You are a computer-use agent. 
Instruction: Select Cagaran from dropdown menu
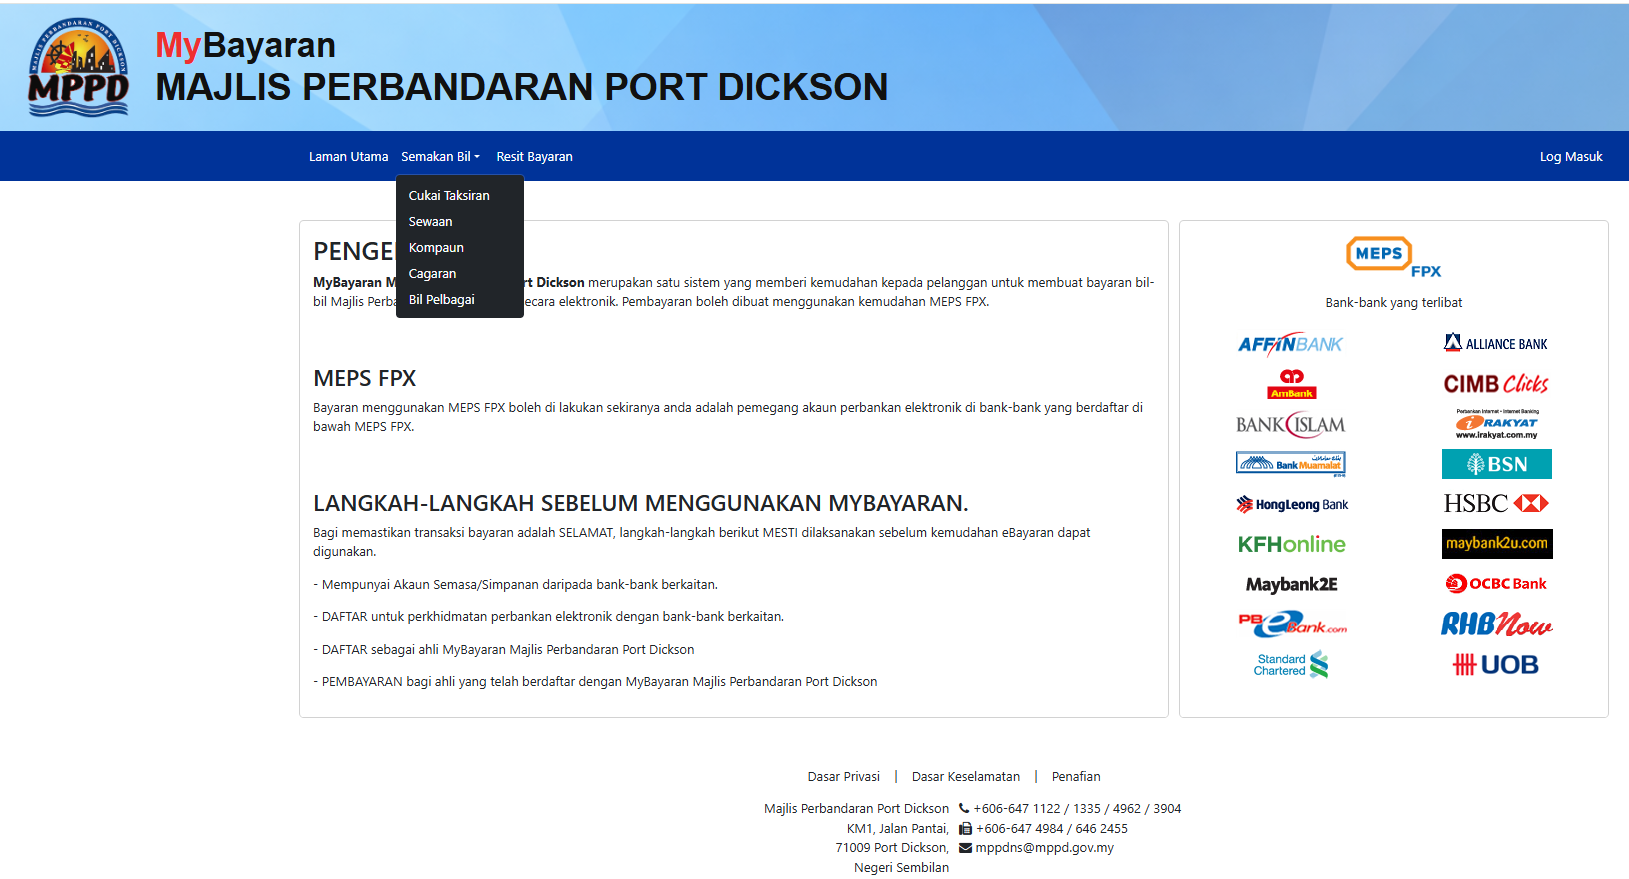click(460, 274)
